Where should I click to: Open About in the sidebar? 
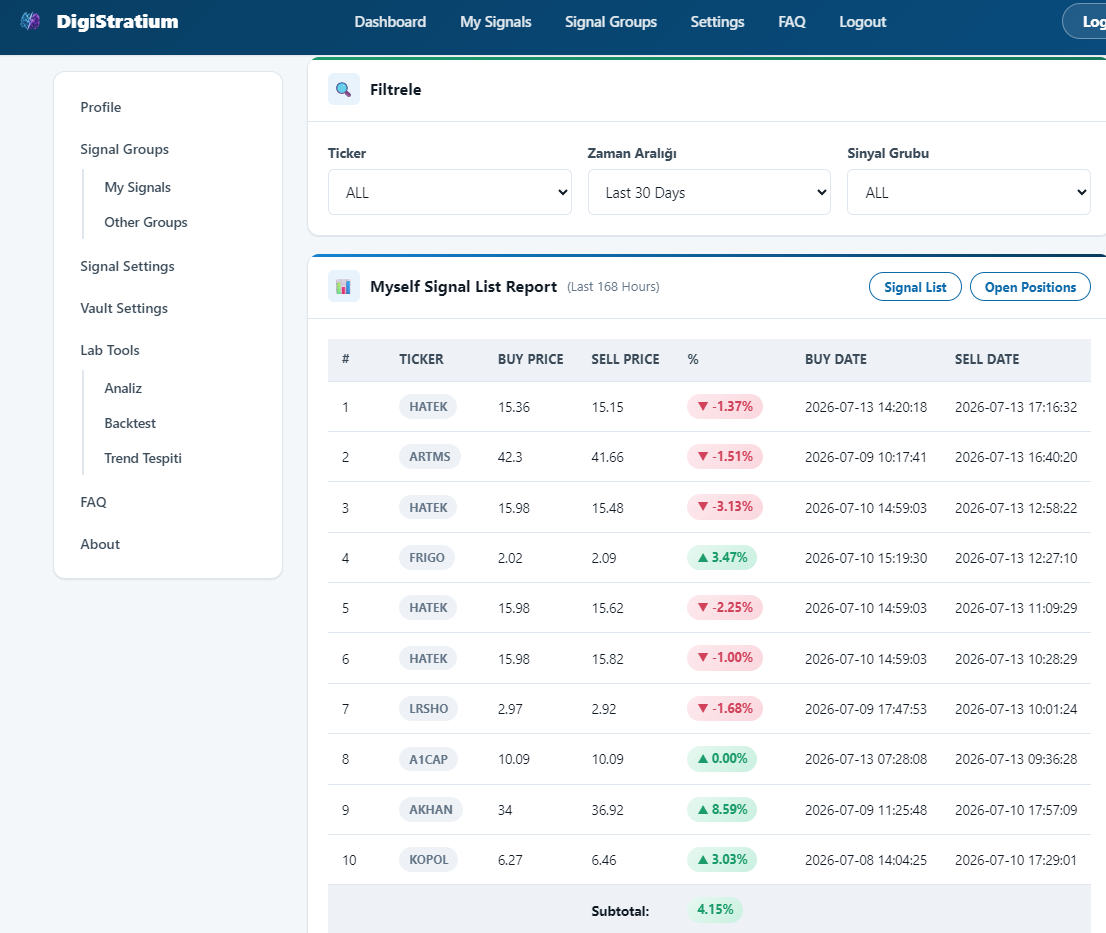pyautogui.click(x=100, y=544)
